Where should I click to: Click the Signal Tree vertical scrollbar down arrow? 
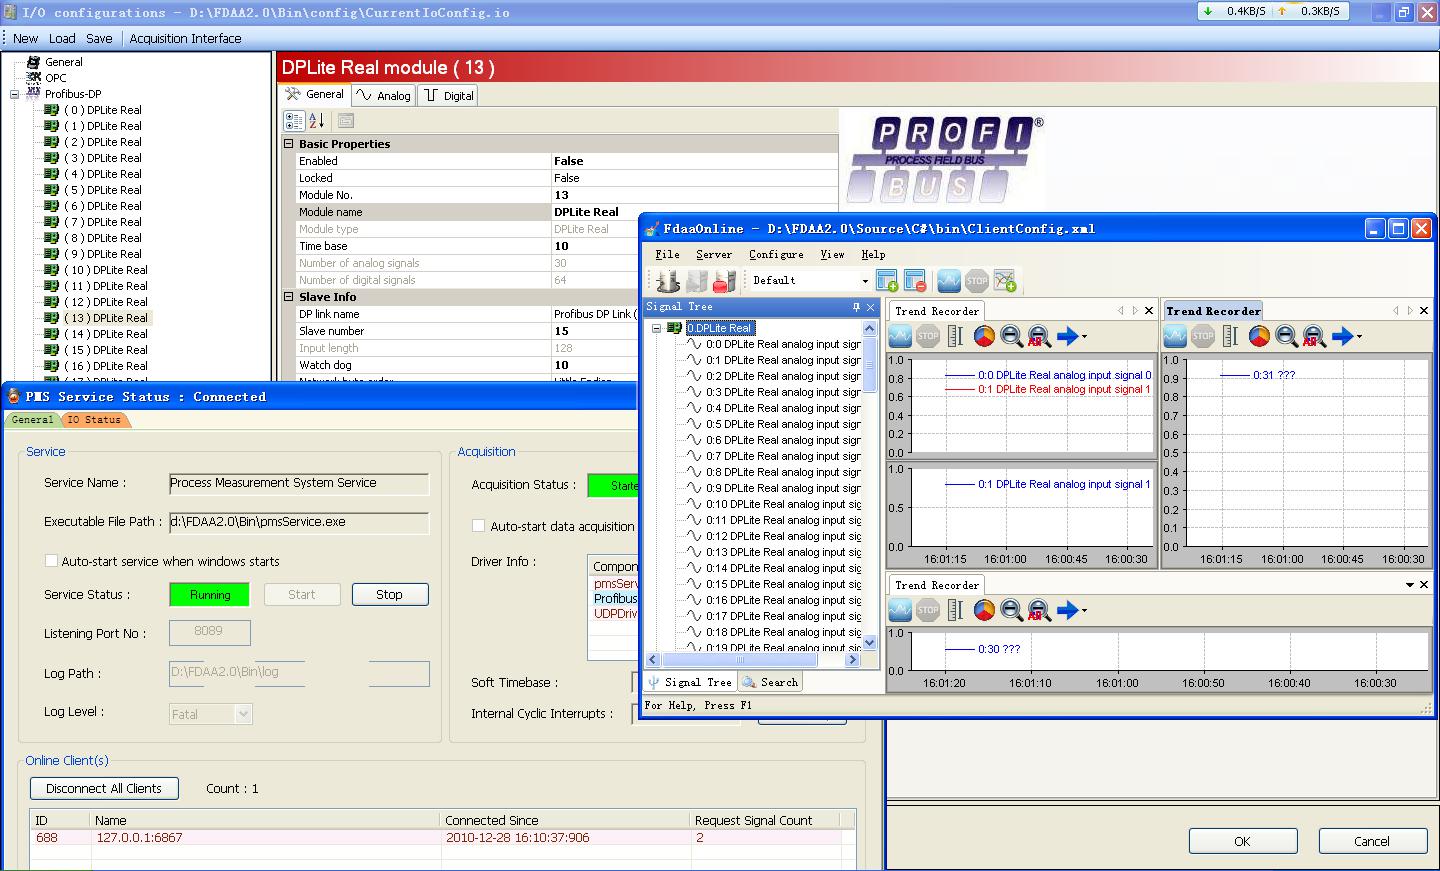(x=869, y=642)
